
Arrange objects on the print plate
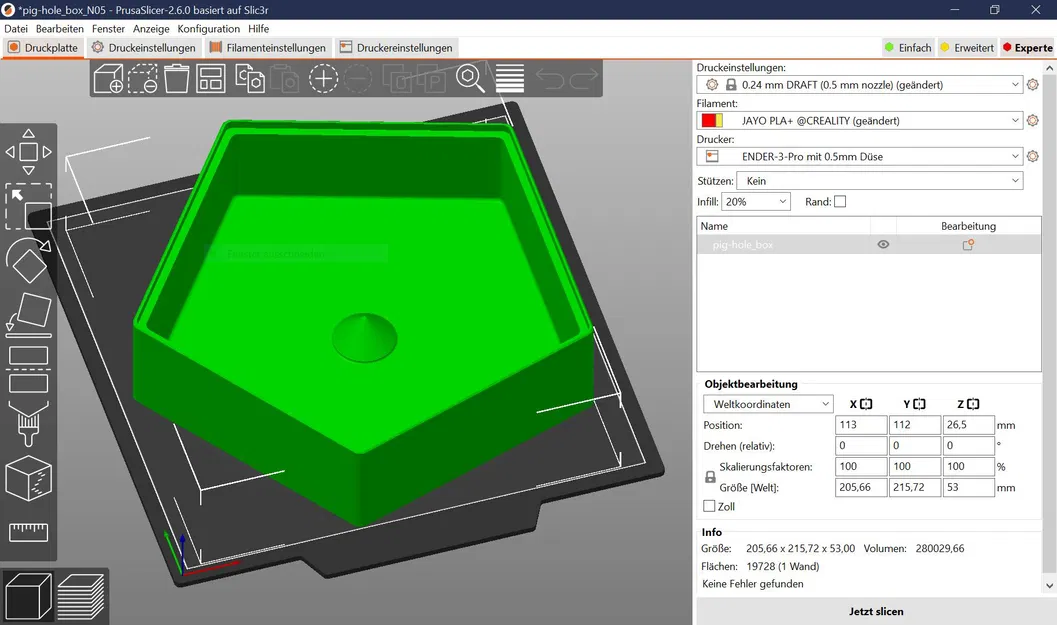pos(211,80)
